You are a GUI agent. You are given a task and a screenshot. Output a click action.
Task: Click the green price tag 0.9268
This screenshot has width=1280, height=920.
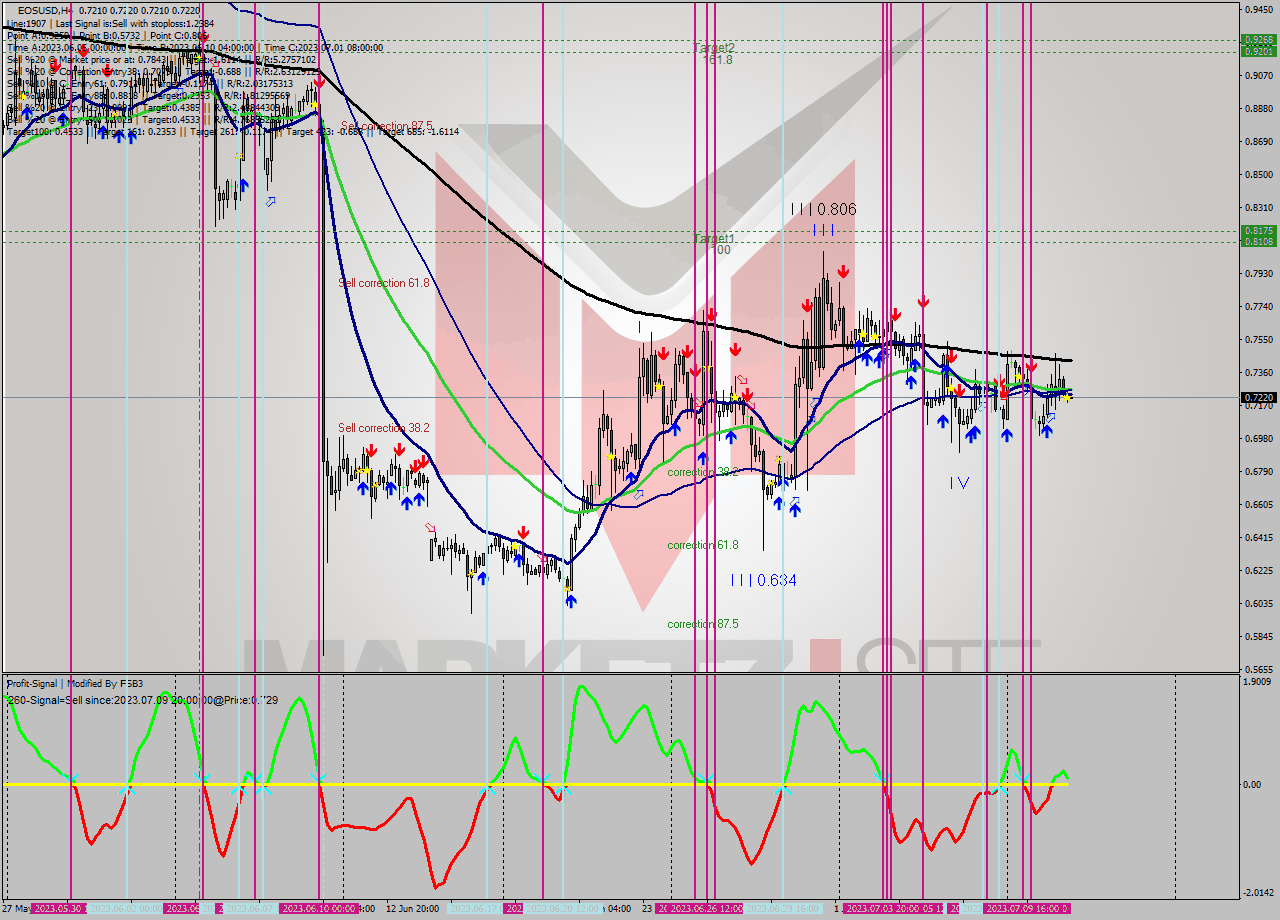(1258, 40)
